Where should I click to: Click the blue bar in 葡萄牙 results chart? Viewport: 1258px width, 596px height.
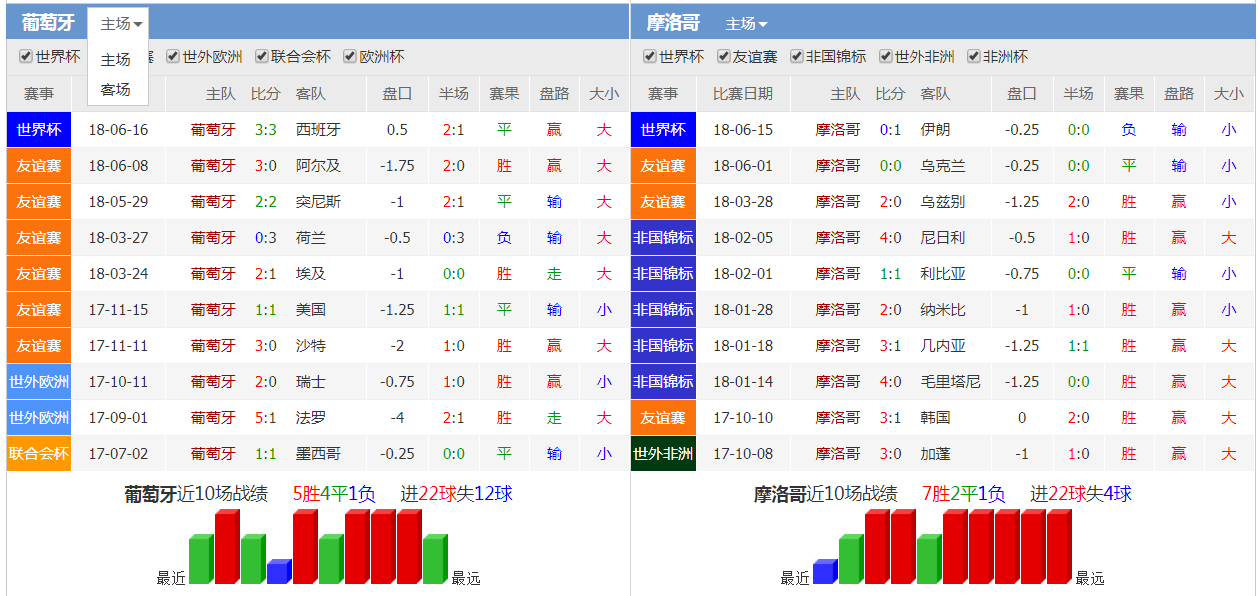(279, 572)
